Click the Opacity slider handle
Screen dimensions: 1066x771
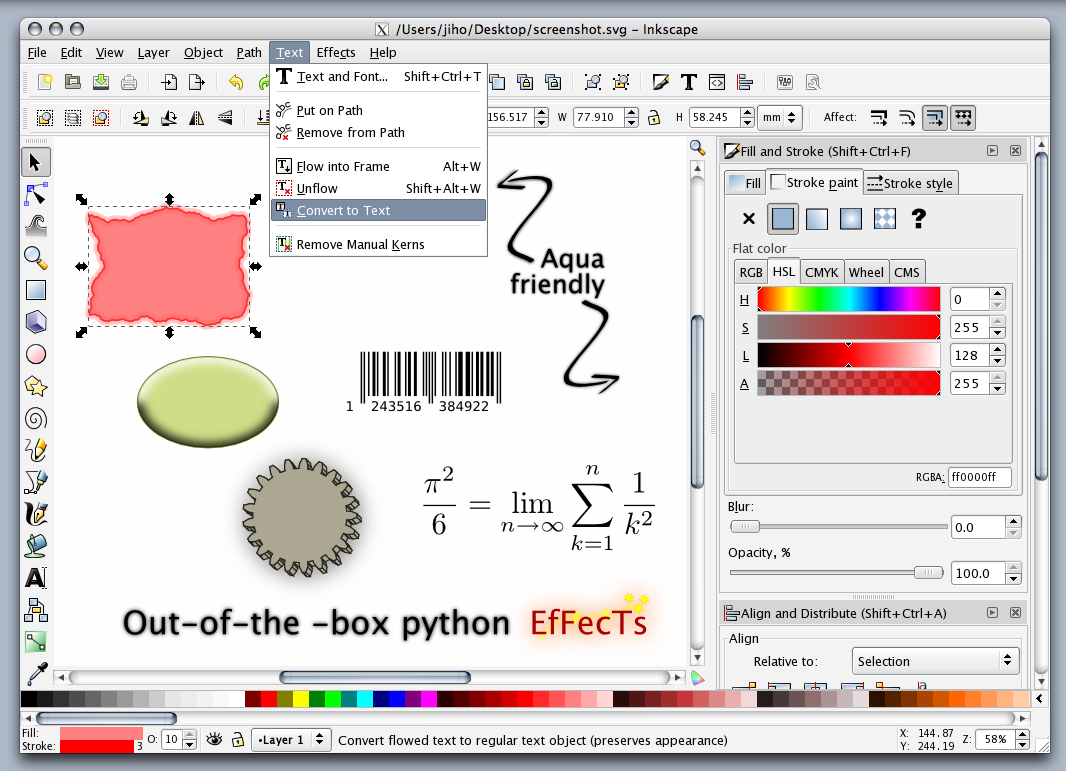[929, 572]
